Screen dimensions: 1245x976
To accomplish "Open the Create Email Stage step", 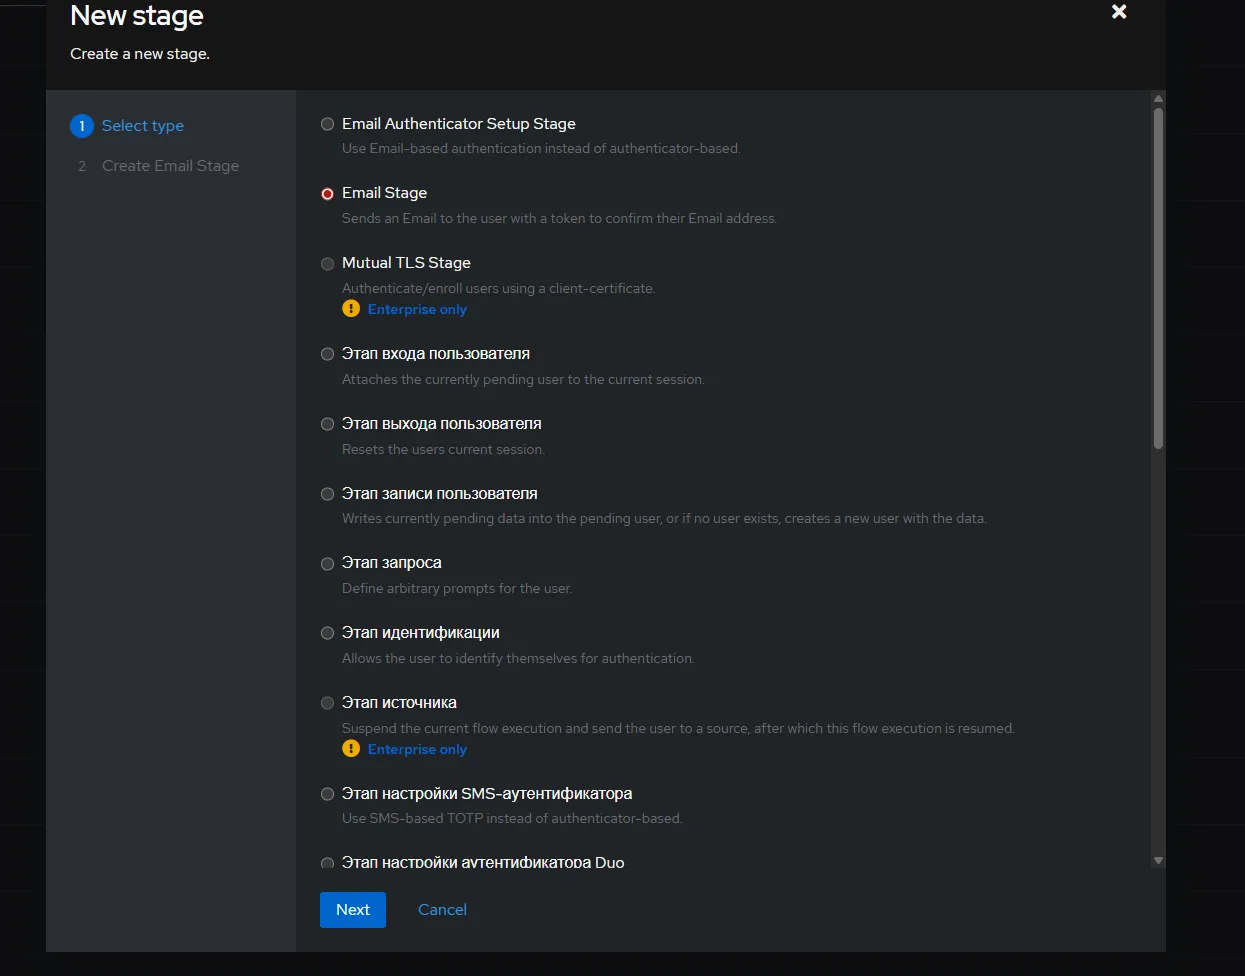I will 170,166.
